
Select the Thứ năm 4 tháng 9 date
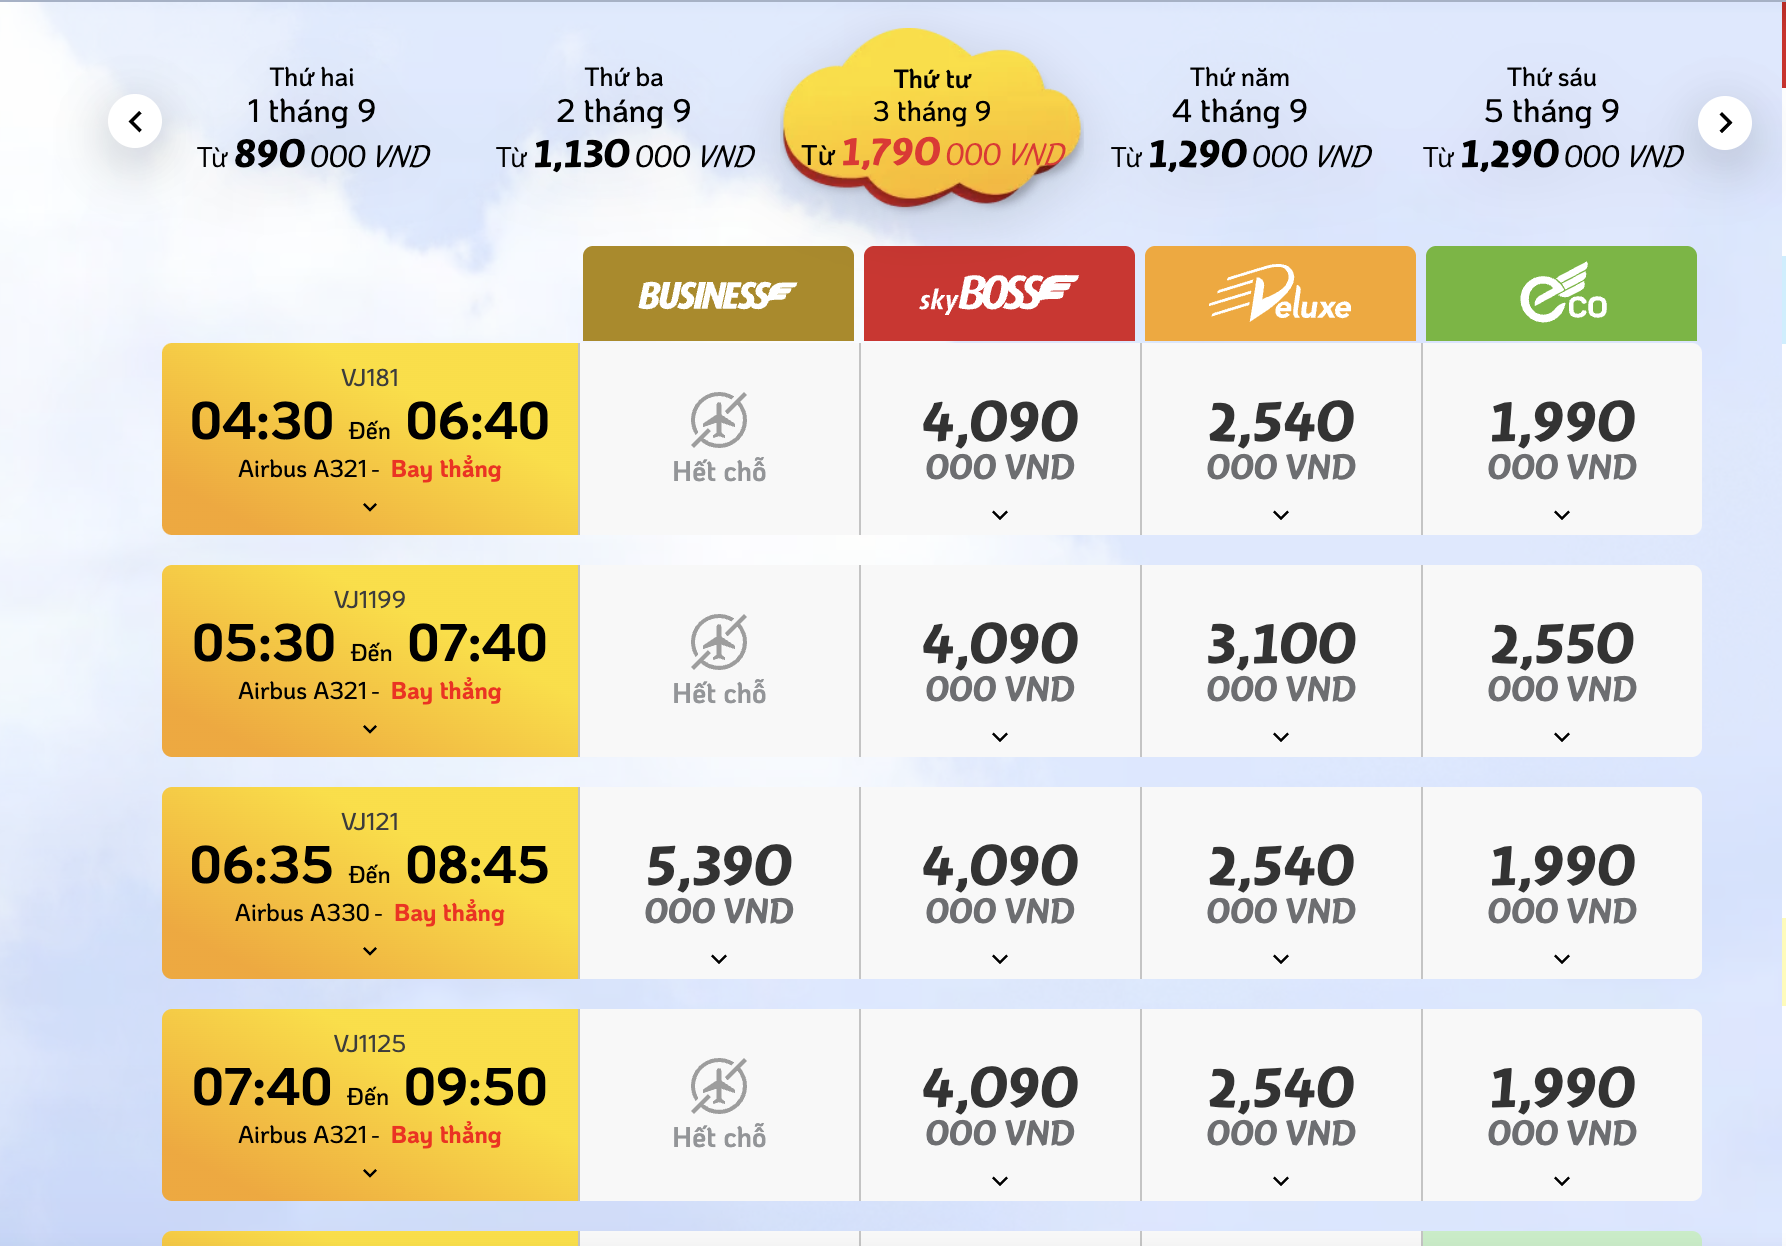pyautogui.click(x=1240, y=118)
